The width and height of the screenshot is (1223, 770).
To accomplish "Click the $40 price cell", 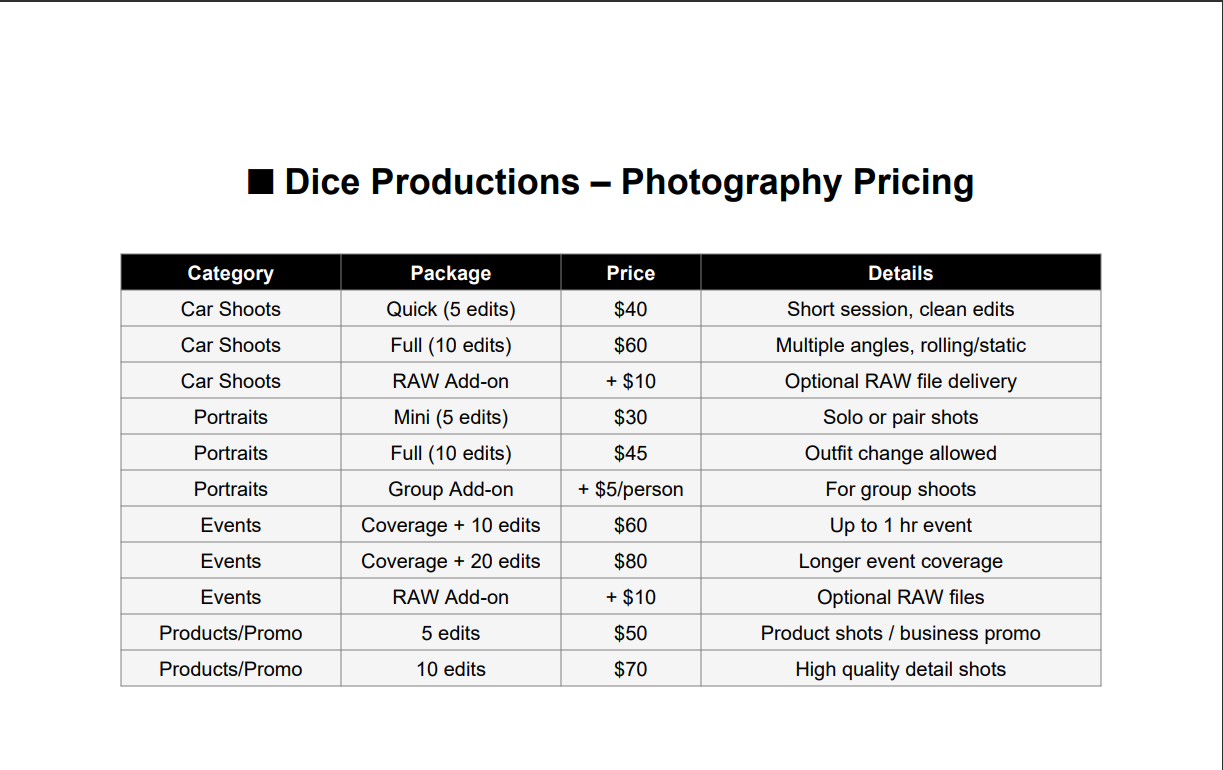I will coord(631,309).
